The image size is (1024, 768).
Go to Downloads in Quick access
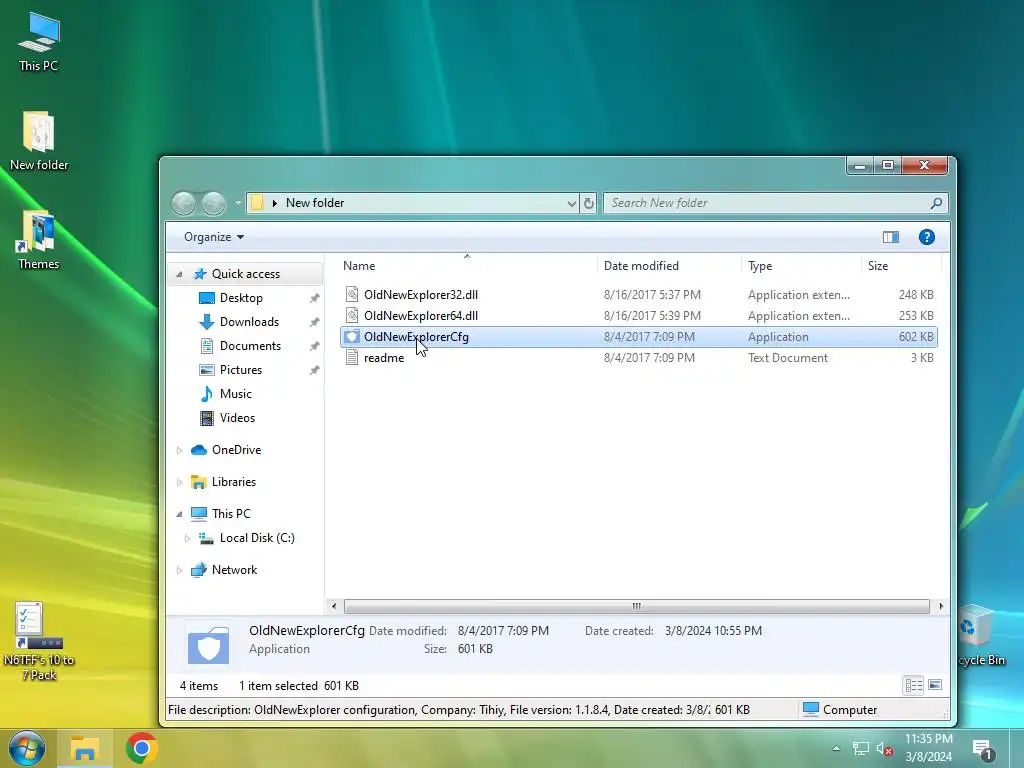(249, 322)
